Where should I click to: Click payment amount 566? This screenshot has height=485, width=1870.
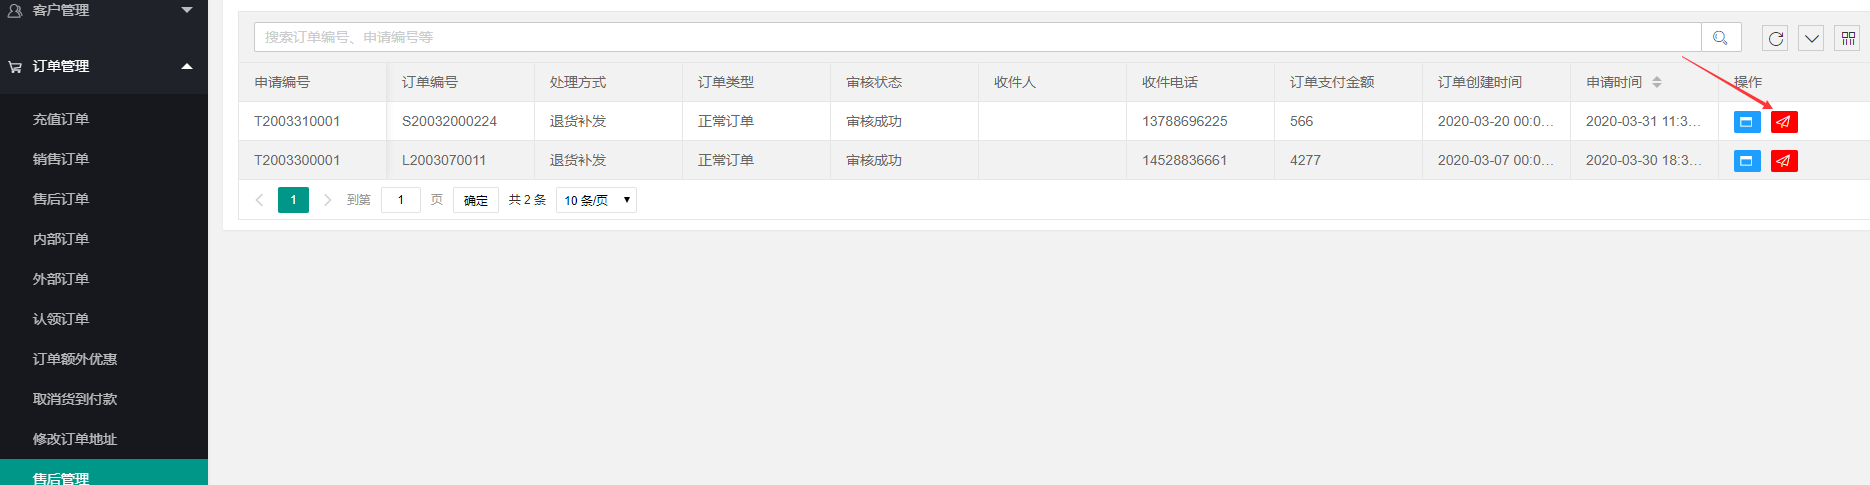tap(1302, 121)
